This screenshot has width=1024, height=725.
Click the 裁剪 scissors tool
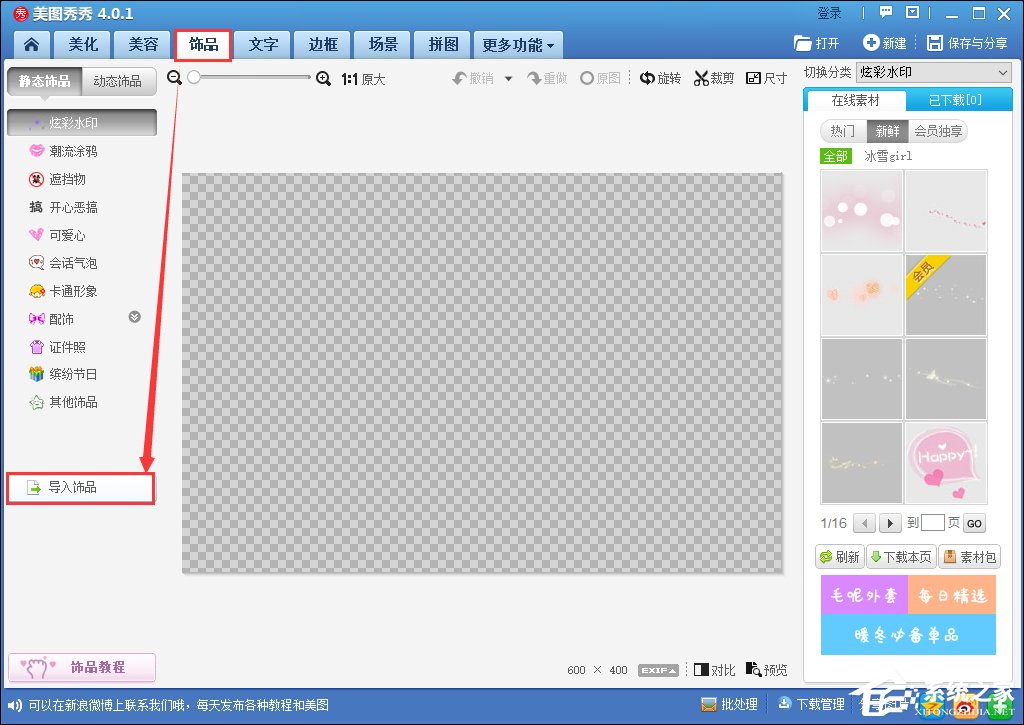click(714, 78)
